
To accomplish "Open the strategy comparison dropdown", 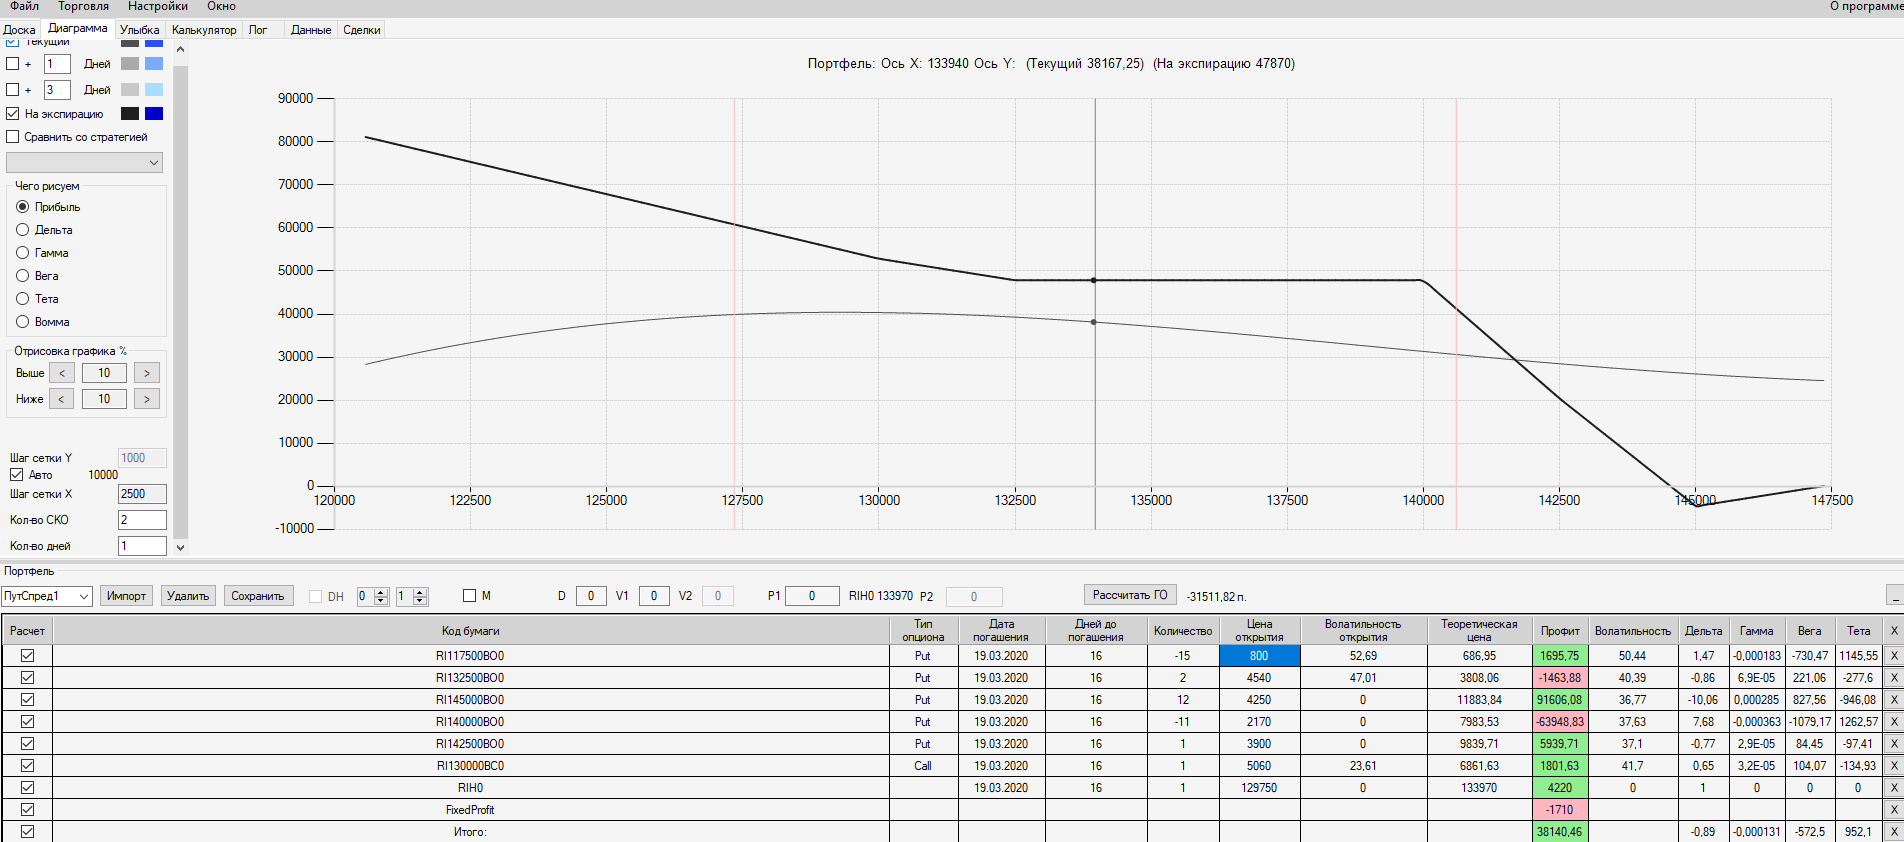I will click(84, 163).
